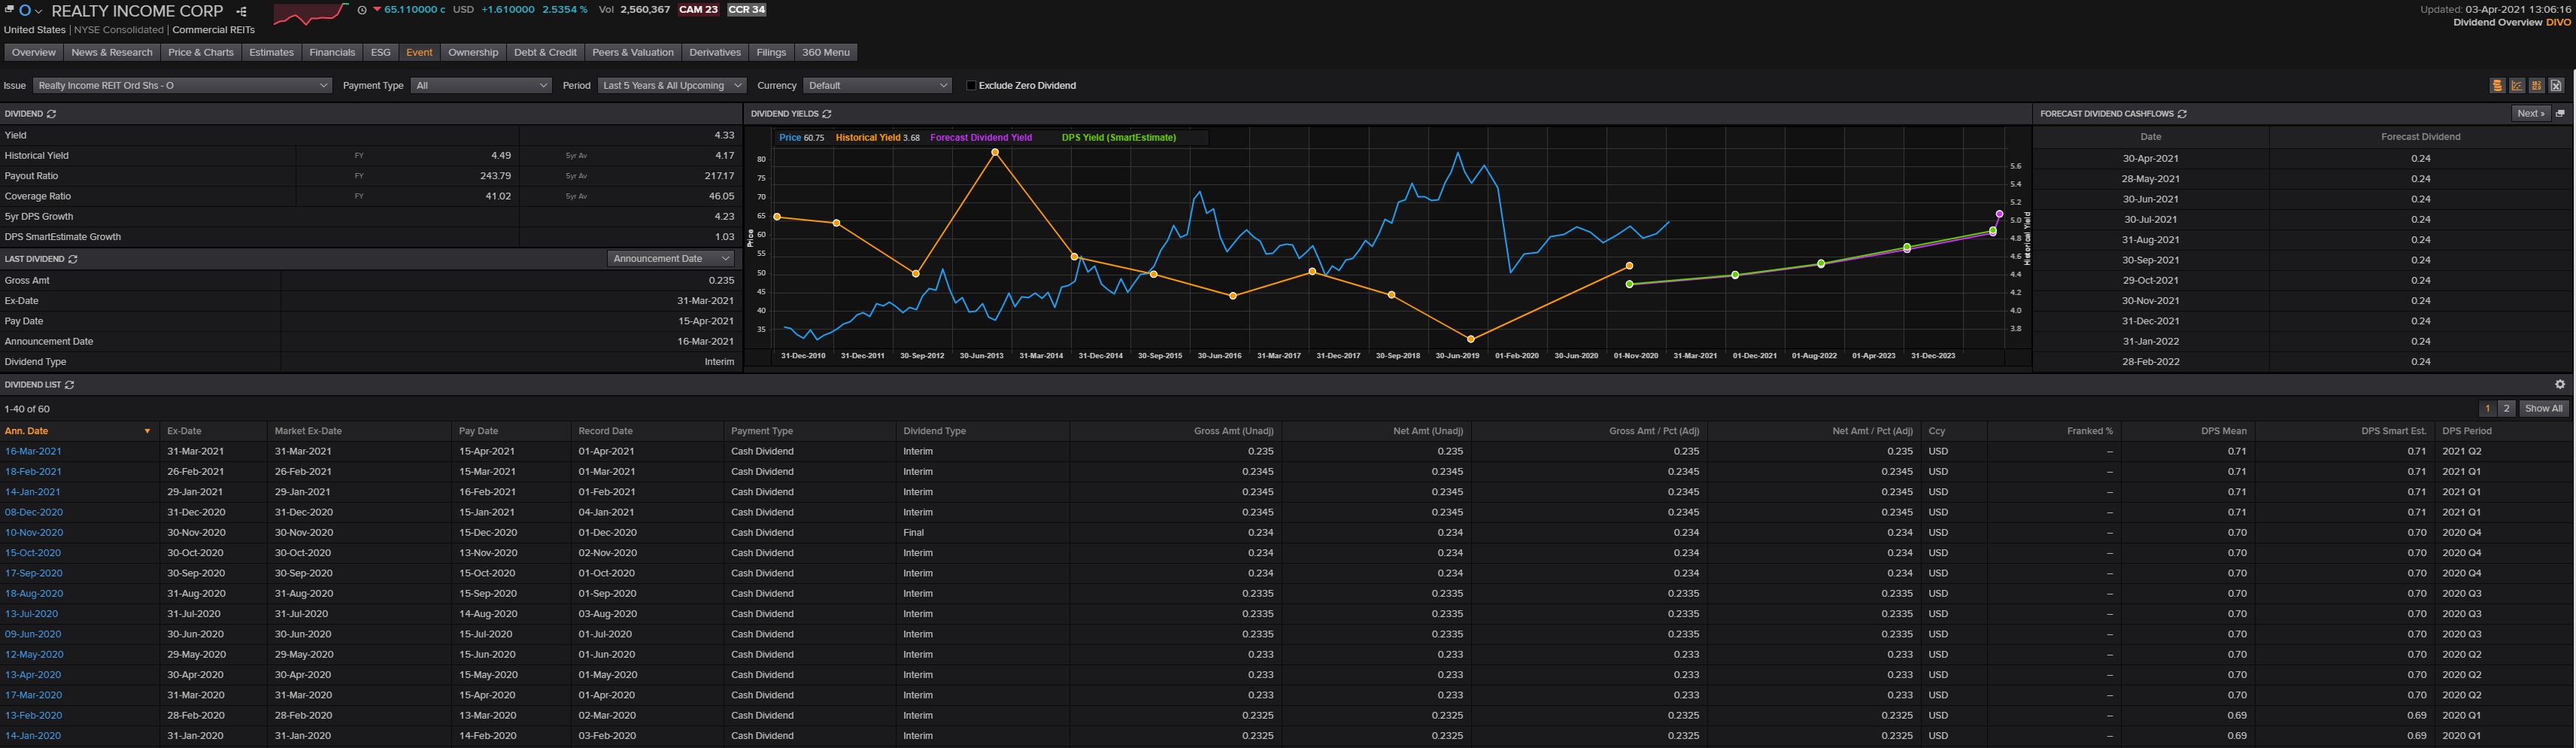Viewport: 2576px width, 748px height.
Task: Select the Event tab
Action: pos(419,53)
